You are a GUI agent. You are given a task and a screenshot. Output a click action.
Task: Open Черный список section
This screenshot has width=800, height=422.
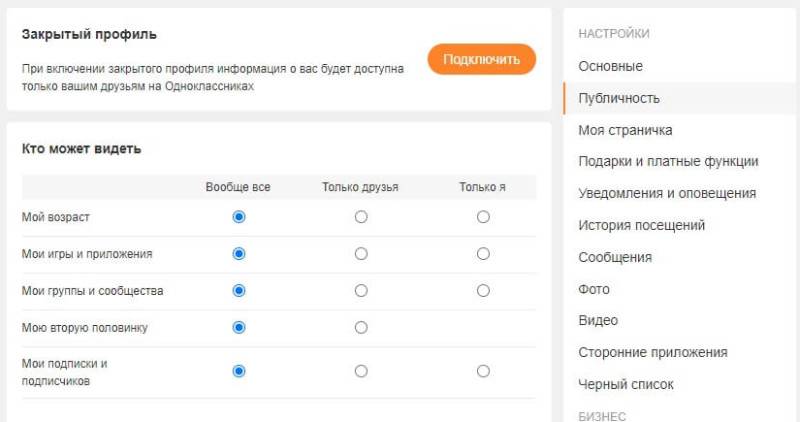[x=626, y=384]
